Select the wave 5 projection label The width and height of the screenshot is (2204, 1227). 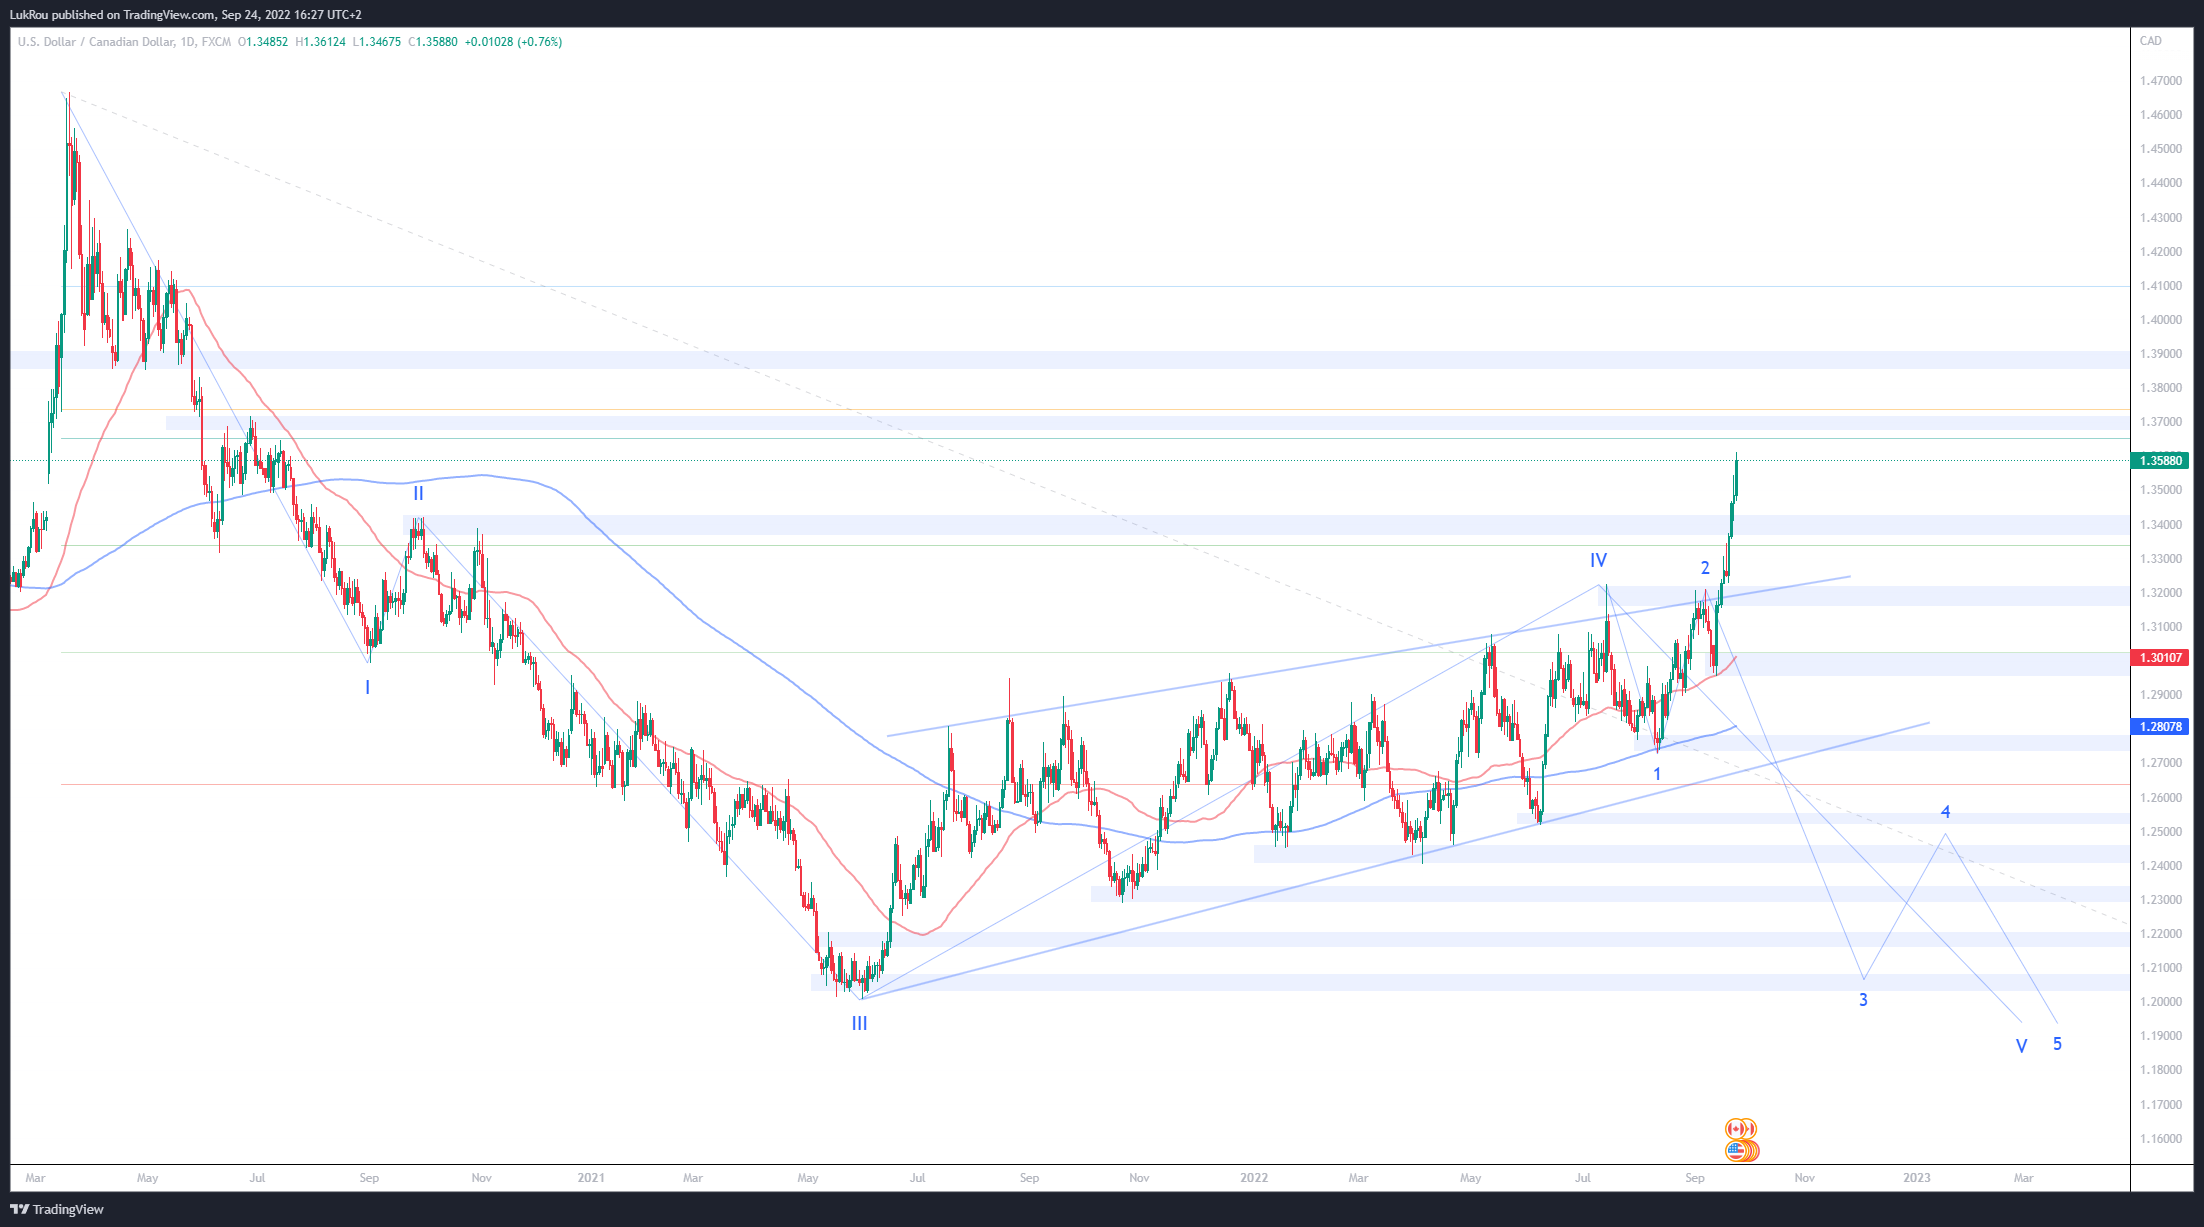click(2057, 1044)
